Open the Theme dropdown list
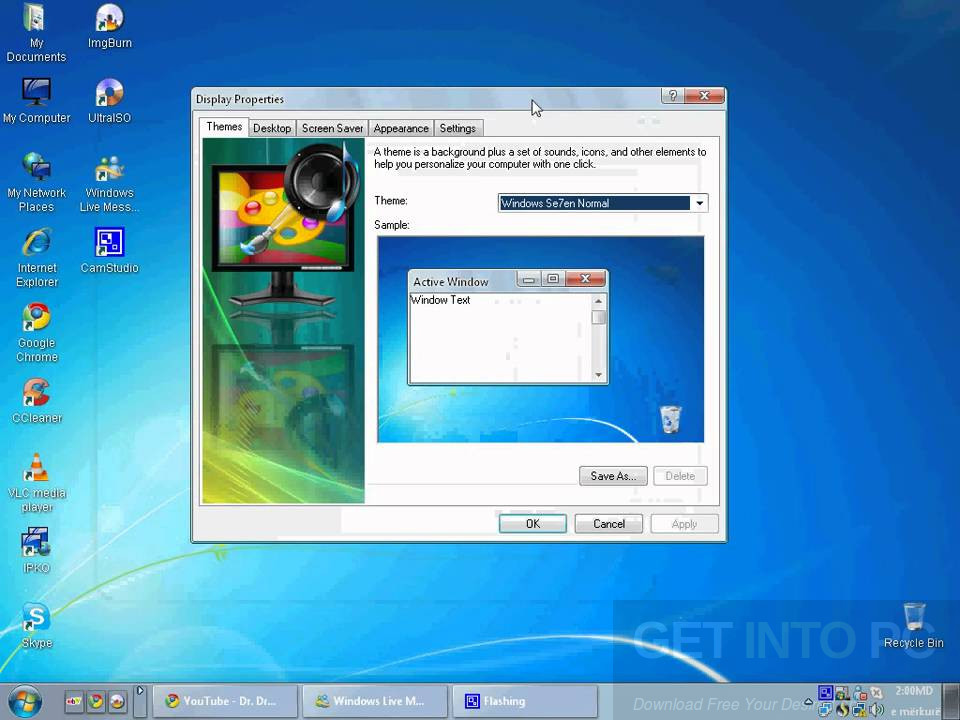 point(699,203)
